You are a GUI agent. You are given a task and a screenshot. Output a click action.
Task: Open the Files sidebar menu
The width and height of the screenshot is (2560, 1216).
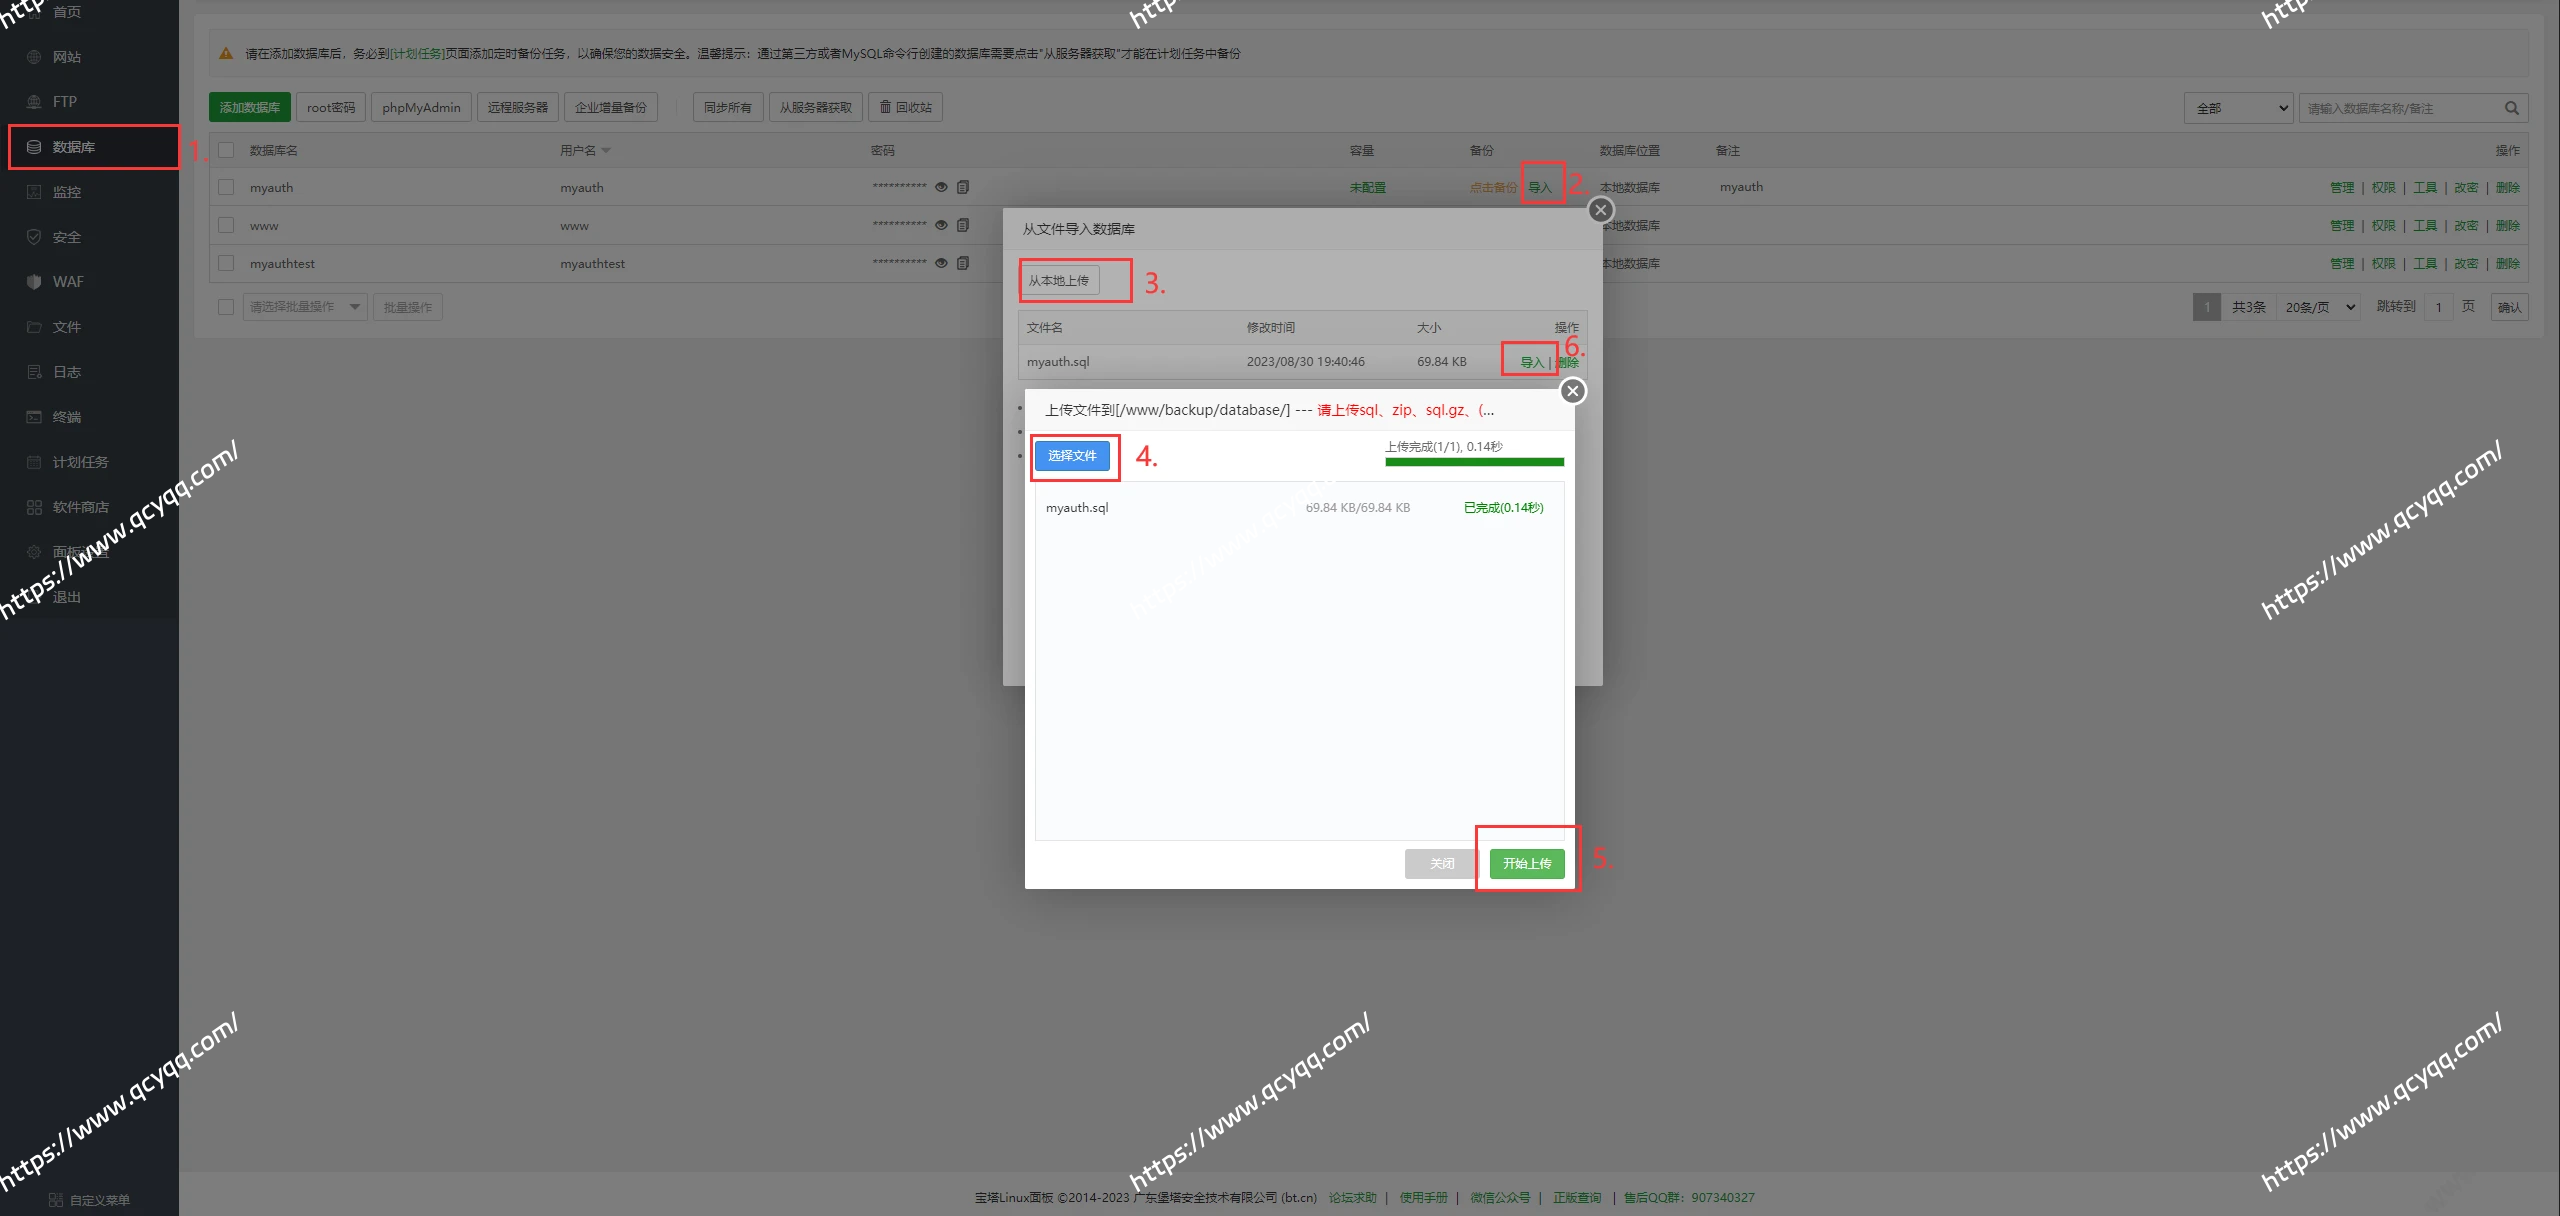66,327
